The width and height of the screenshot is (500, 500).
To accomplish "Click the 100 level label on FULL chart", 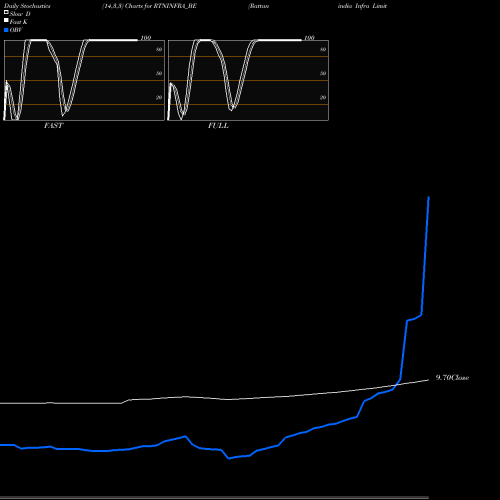I will click(x=309, y=38).
